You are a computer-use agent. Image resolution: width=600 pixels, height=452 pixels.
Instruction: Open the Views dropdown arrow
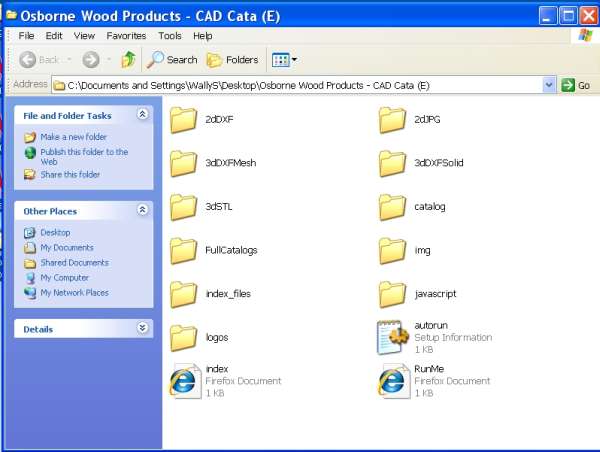click(x=294, y=60)
